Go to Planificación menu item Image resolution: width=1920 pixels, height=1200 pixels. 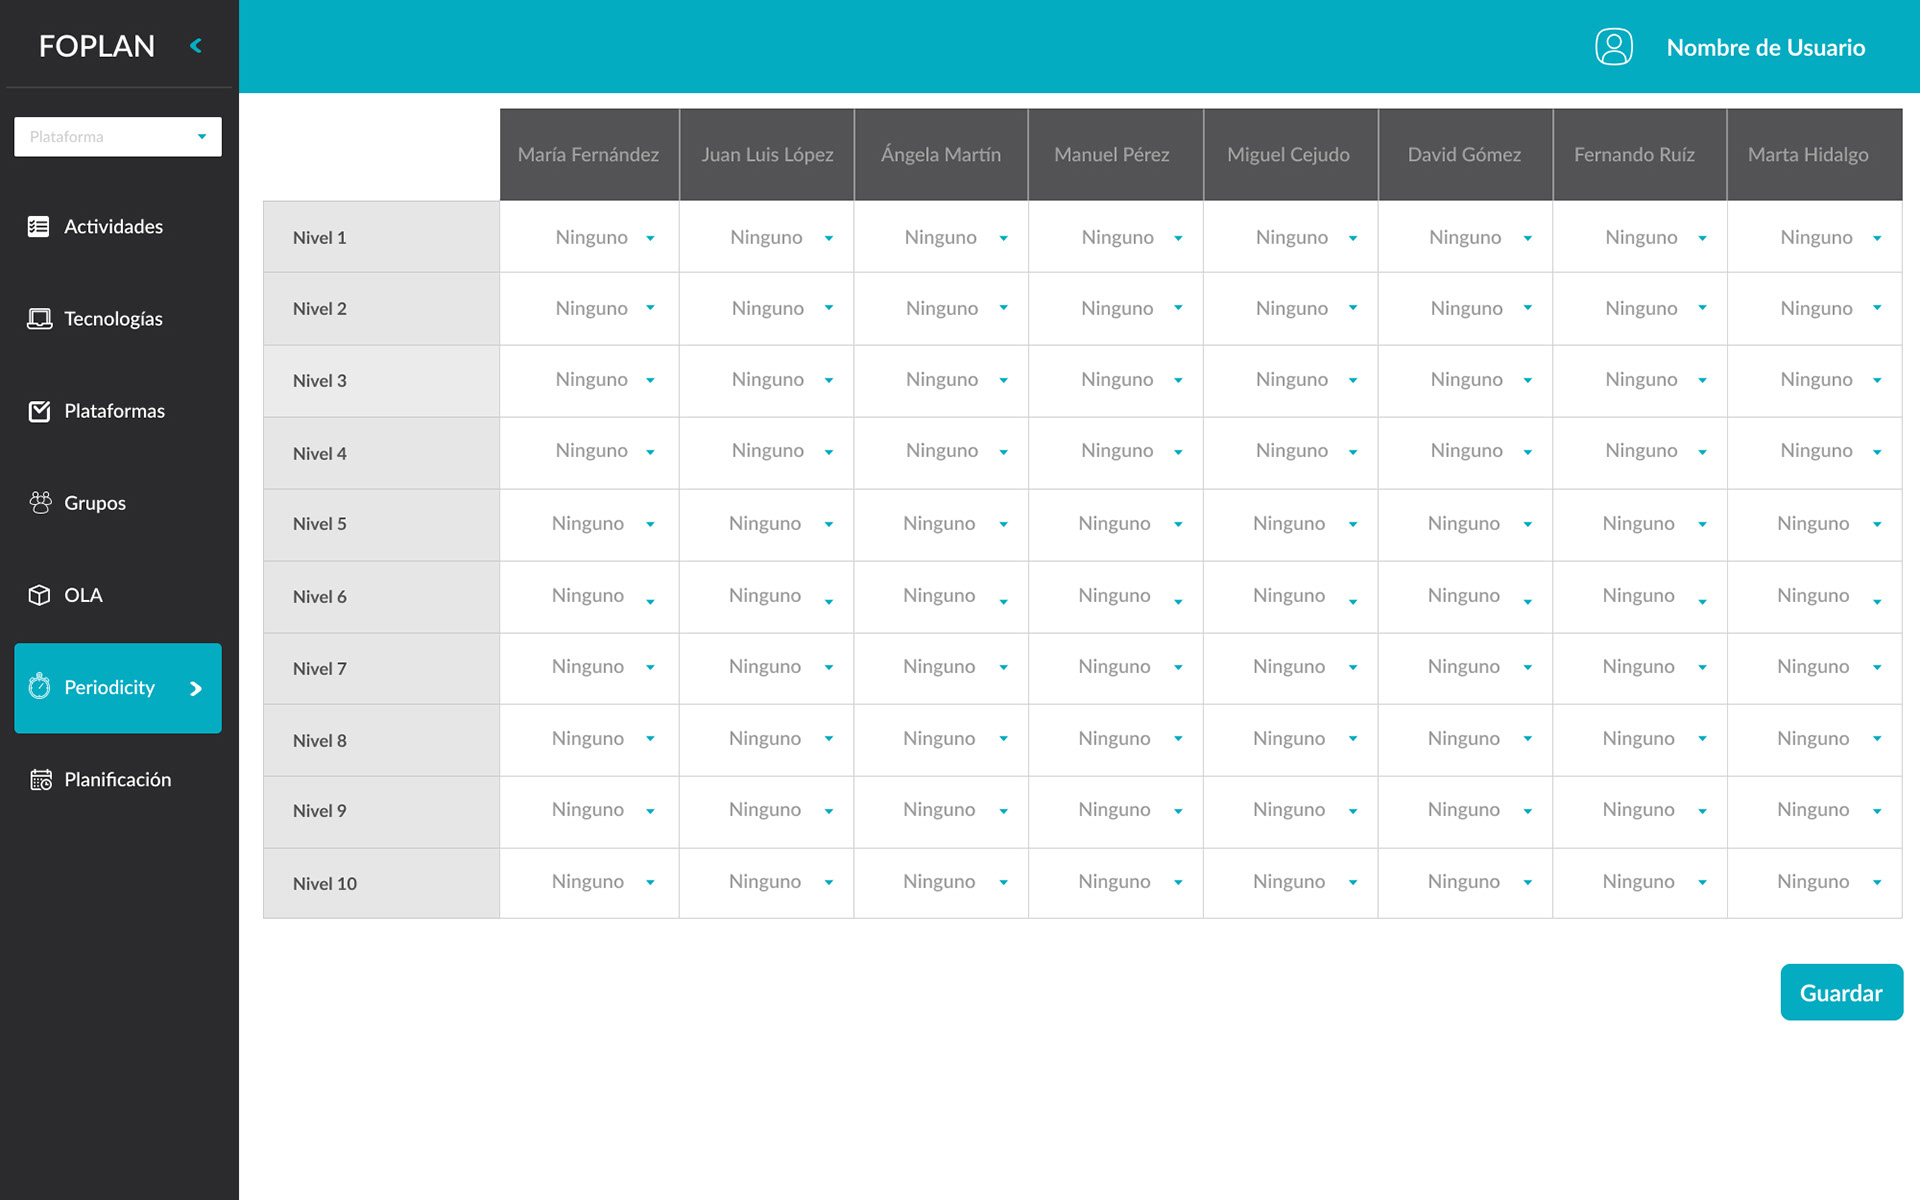(117, 780)
